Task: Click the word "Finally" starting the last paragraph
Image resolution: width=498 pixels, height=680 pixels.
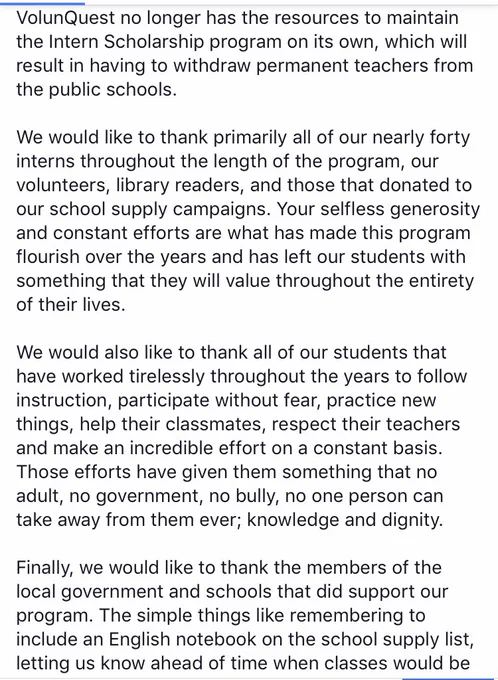Action: tap(45, 568)
